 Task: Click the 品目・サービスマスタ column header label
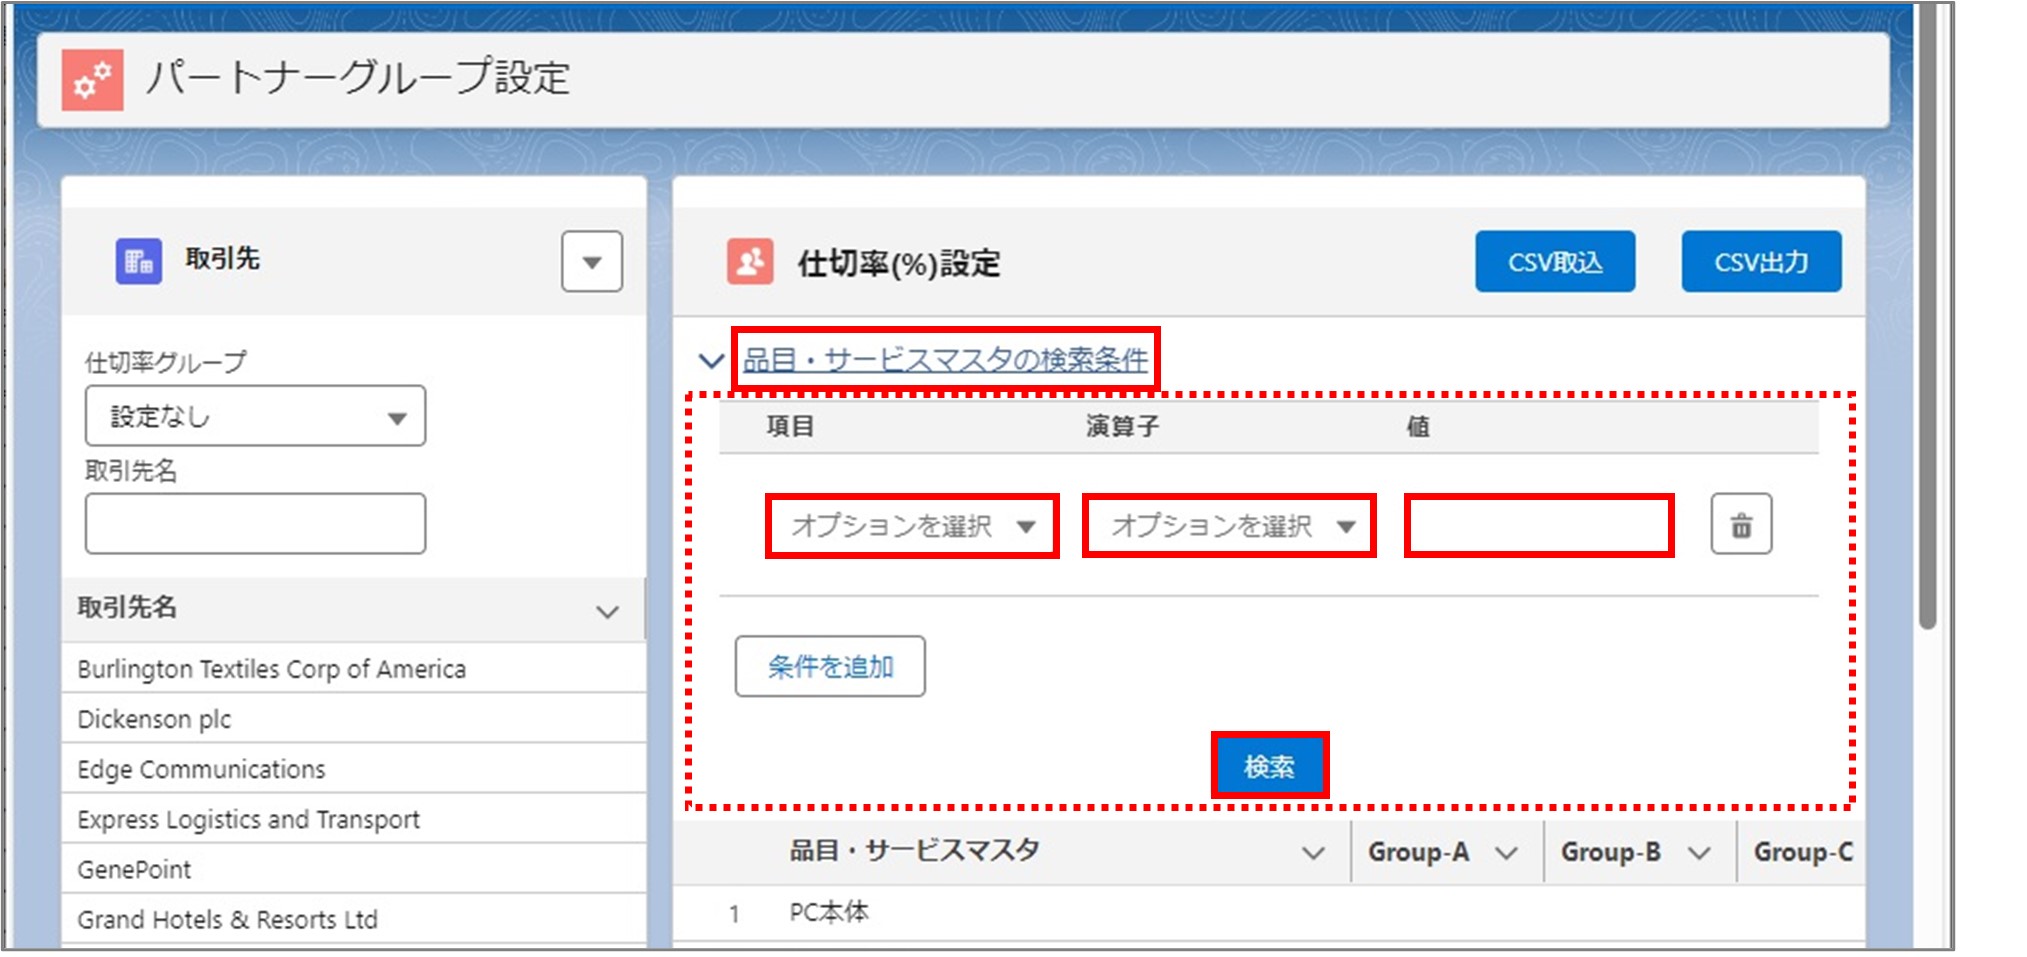point(914,851)
